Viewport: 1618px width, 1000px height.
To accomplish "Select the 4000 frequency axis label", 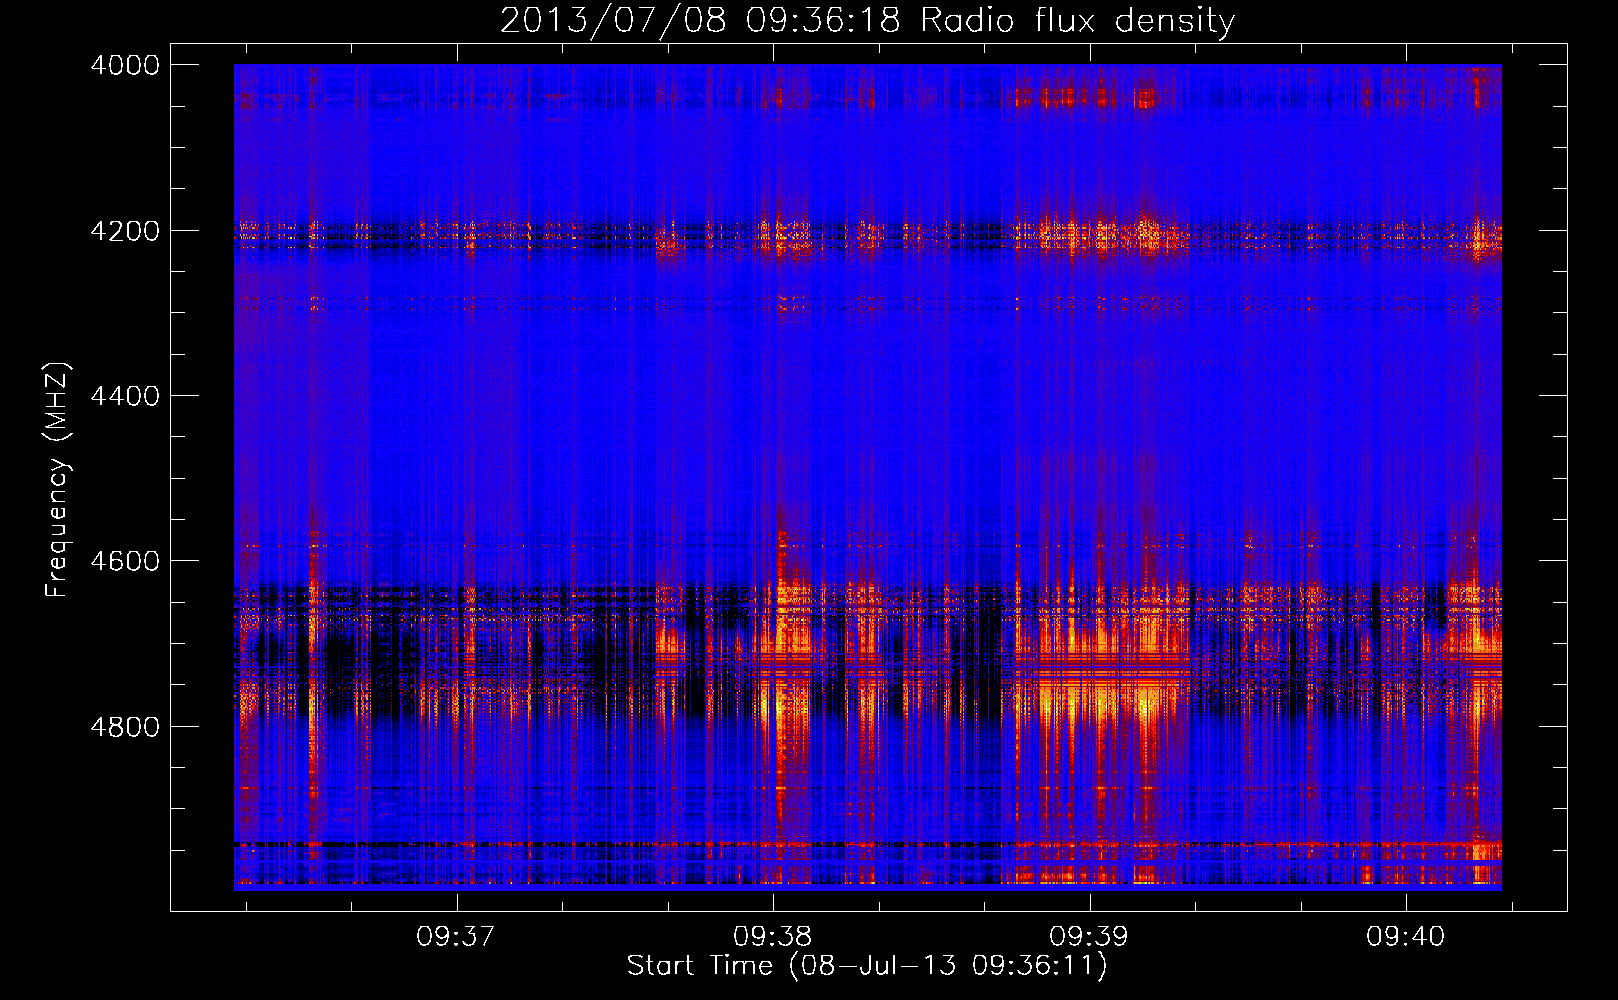I will 125,65.
